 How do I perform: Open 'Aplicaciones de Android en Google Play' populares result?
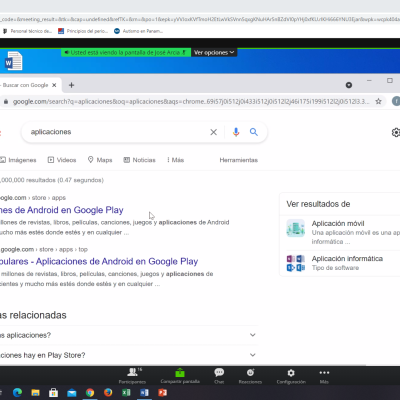click(x=99, y=261)
